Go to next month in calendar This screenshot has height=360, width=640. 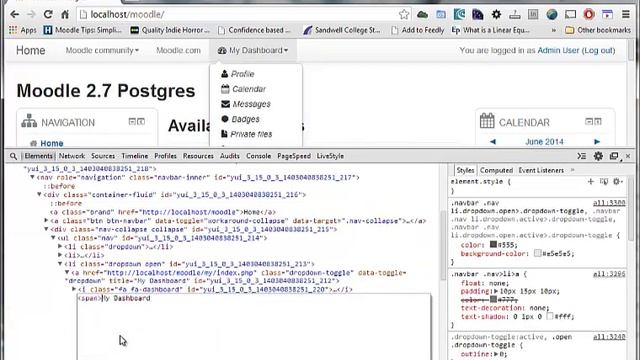click(597, 142)
